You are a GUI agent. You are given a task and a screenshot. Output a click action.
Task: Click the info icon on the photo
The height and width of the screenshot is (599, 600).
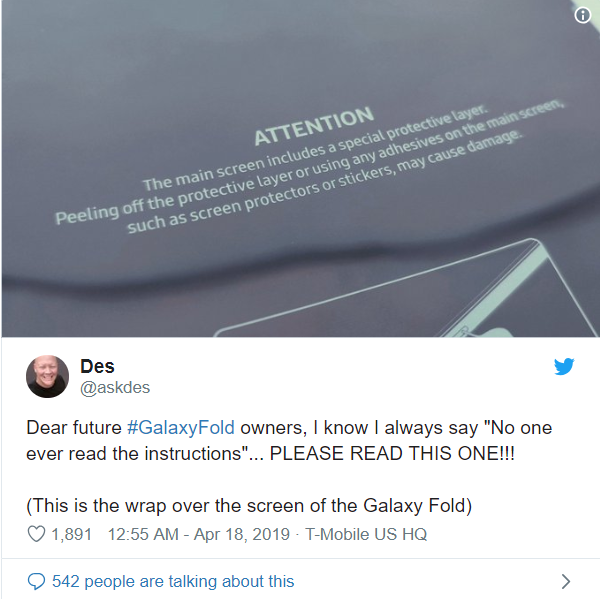[582, 16]
